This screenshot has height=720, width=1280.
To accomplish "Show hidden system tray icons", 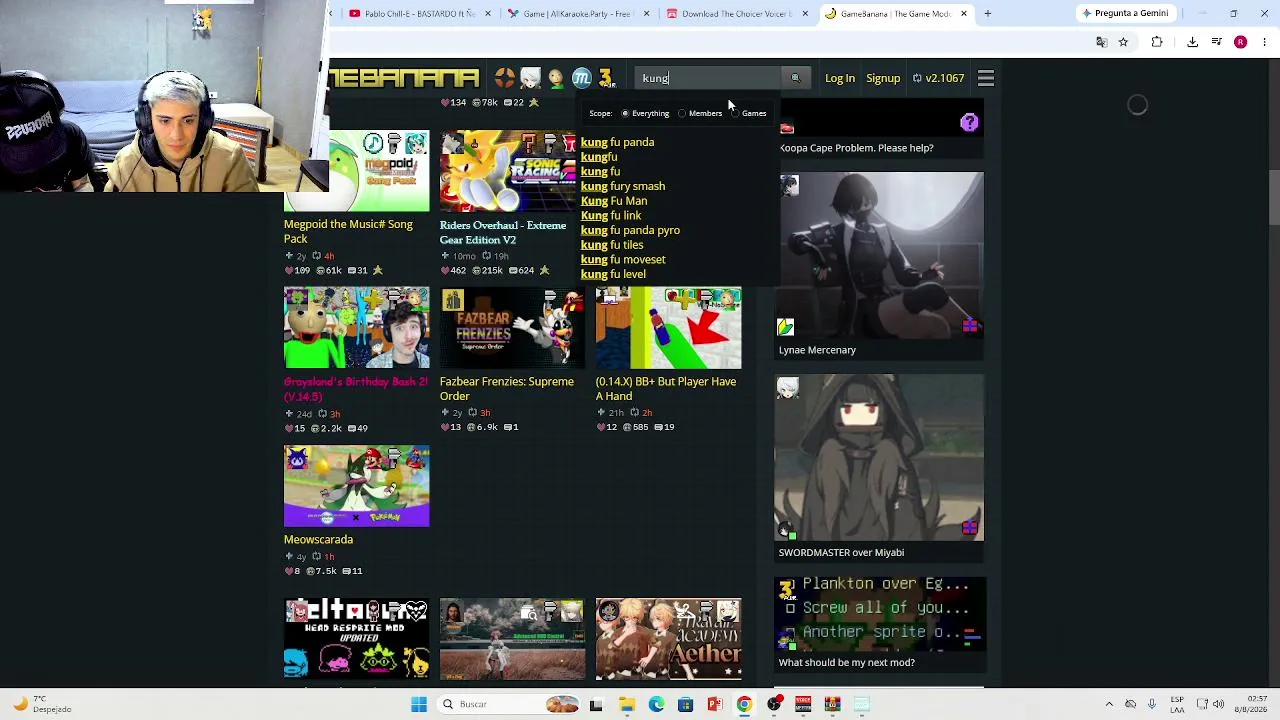I will (1108, 704).
